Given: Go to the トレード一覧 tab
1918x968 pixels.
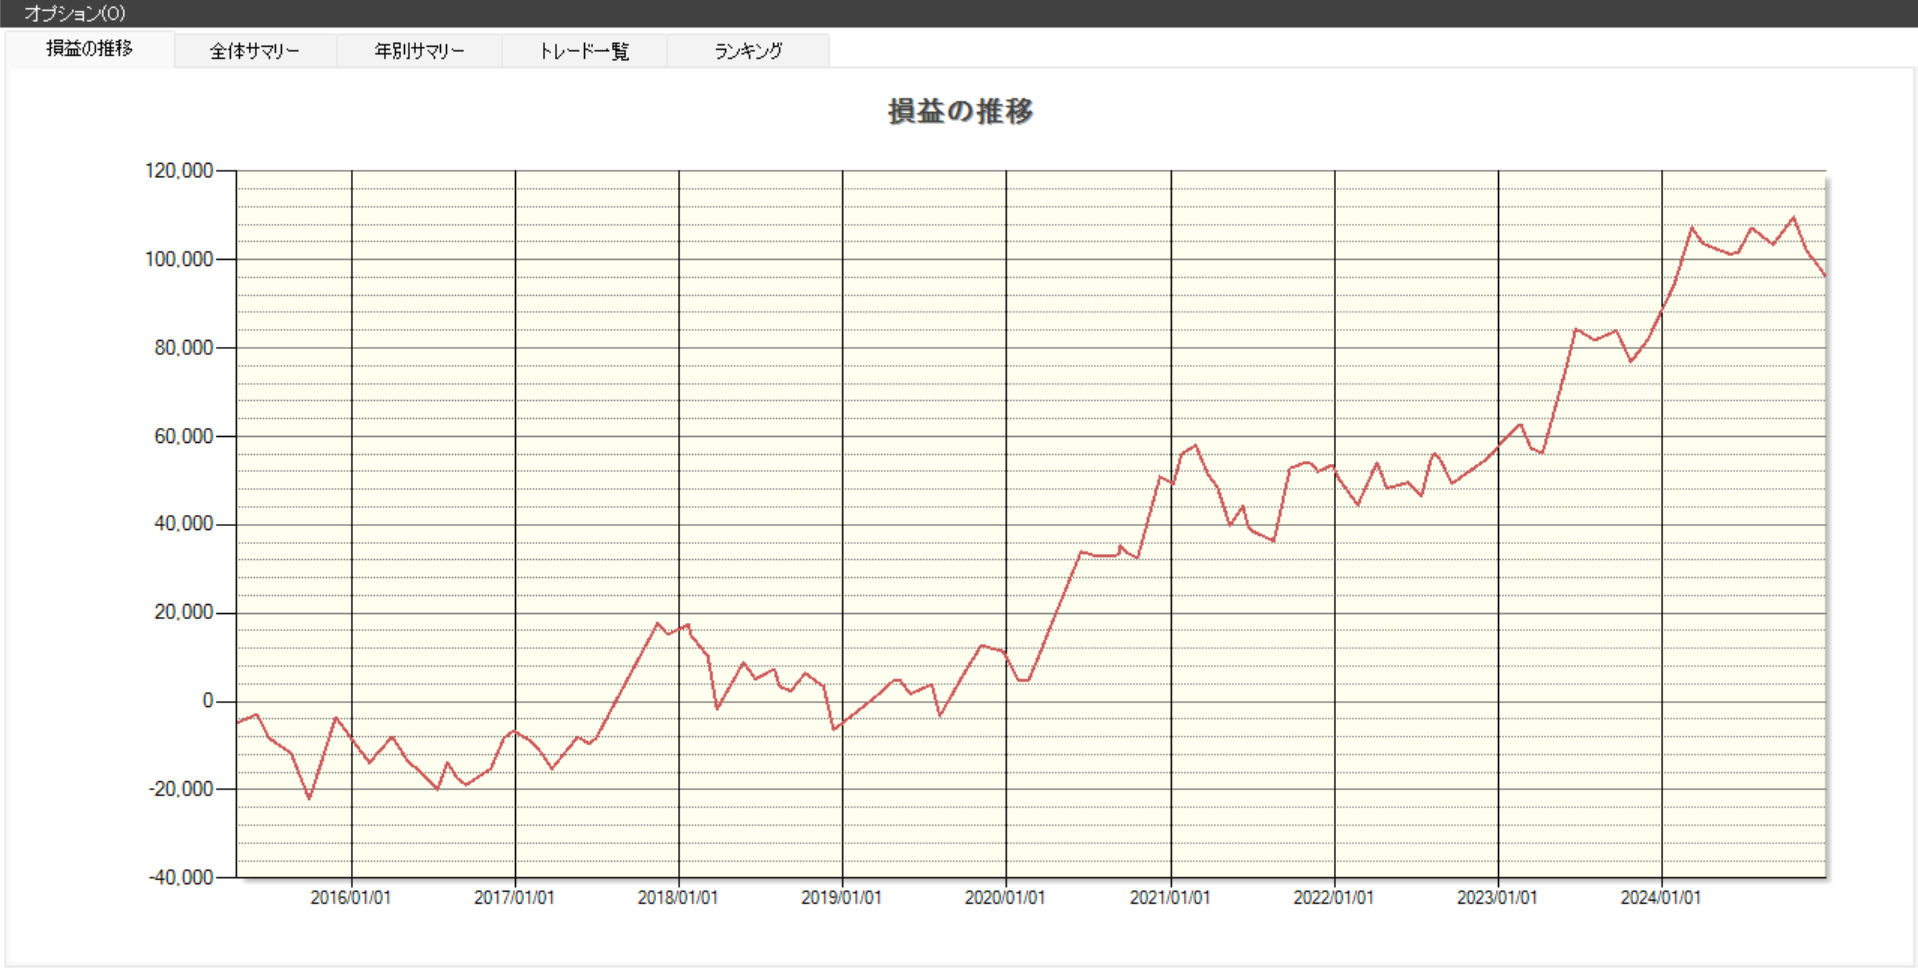Looking at the screenshot, I should pos(584,51).
